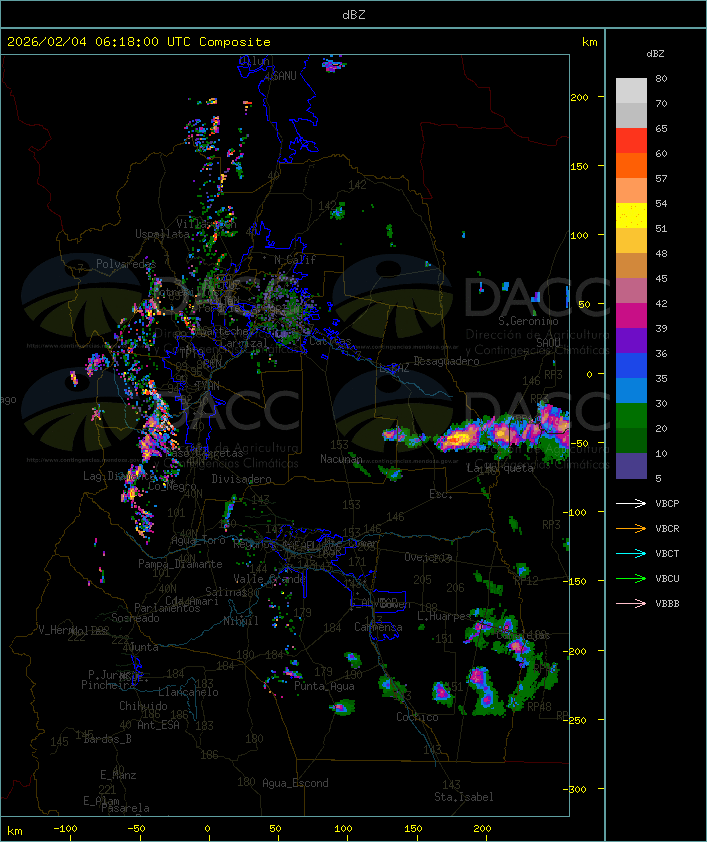
Task: Pick the bright yellow 51–54 dBZ swatch
Action: pyautogui.click(x=631, y=216)
